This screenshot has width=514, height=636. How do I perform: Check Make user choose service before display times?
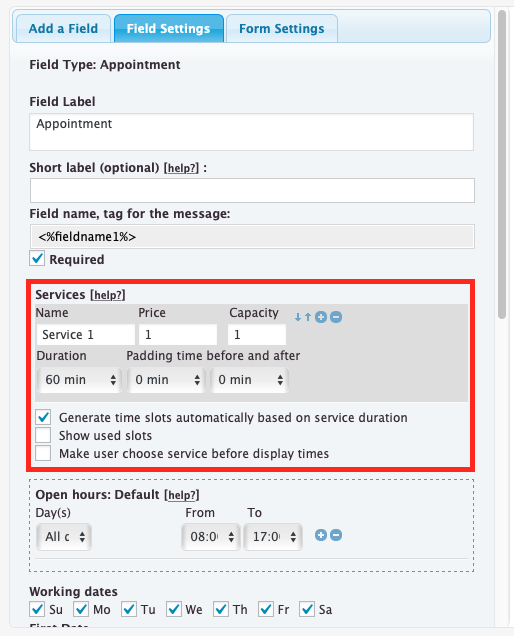point(43,453)
